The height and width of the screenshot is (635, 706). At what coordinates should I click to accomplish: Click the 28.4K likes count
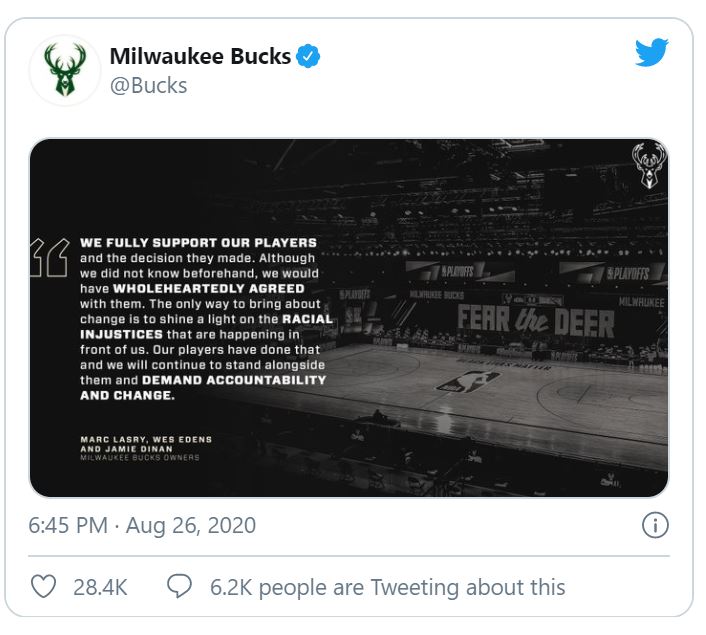[x=100, y=587]
